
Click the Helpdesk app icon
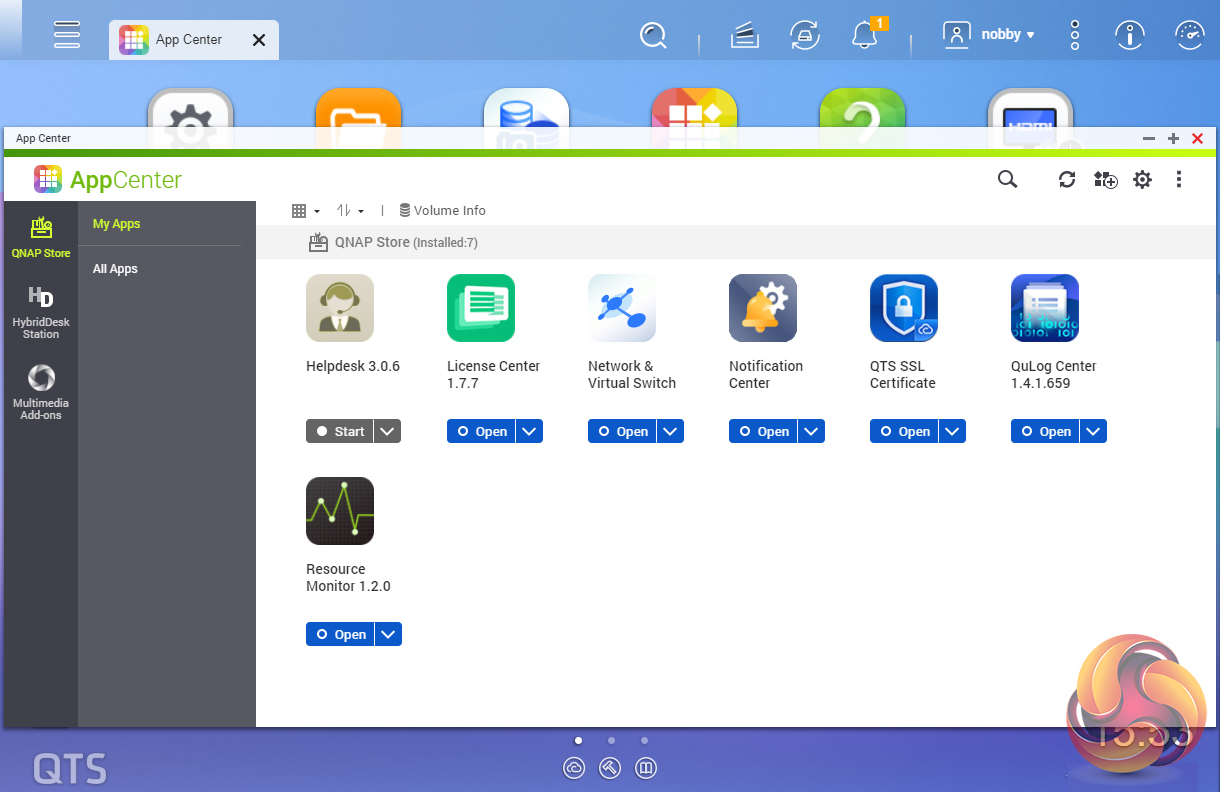click(x=340, y=308)
